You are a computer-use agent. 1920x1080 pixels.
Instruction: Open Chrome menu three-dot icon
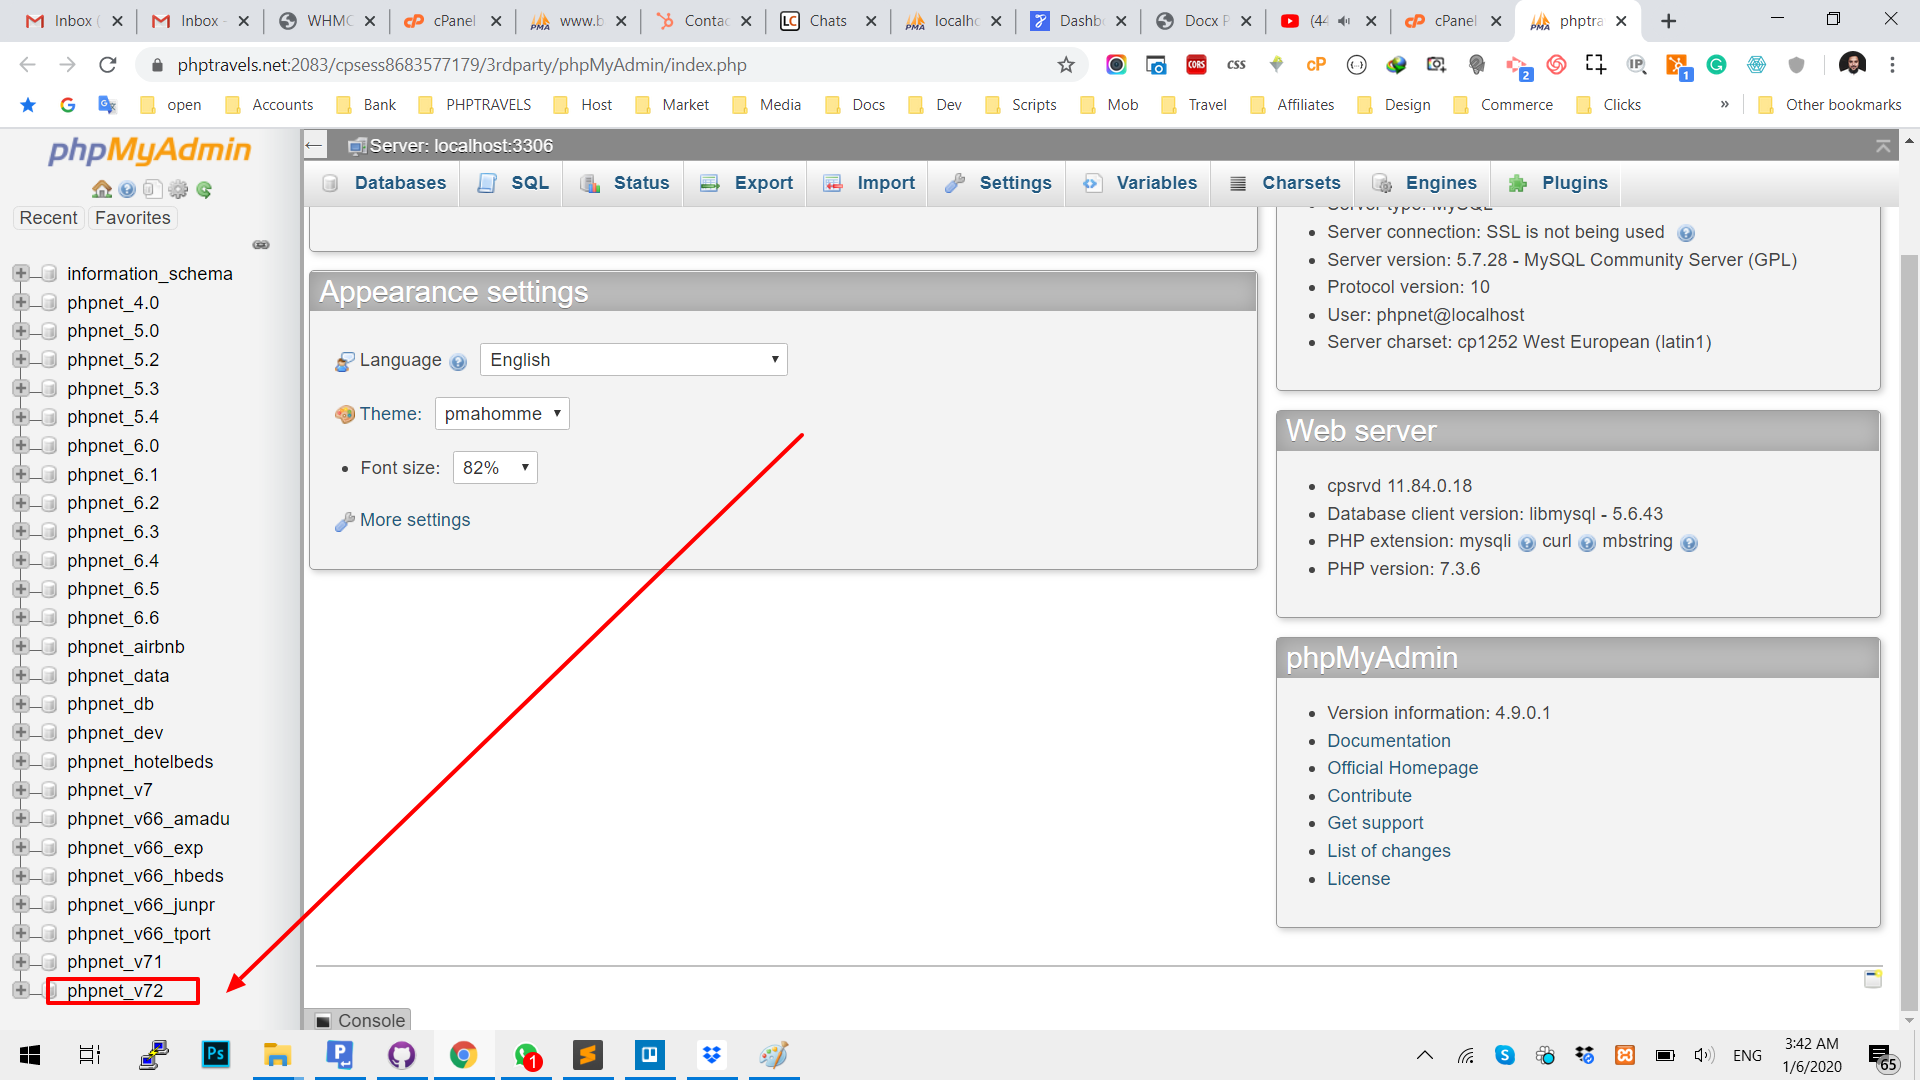coord(1892,65)
